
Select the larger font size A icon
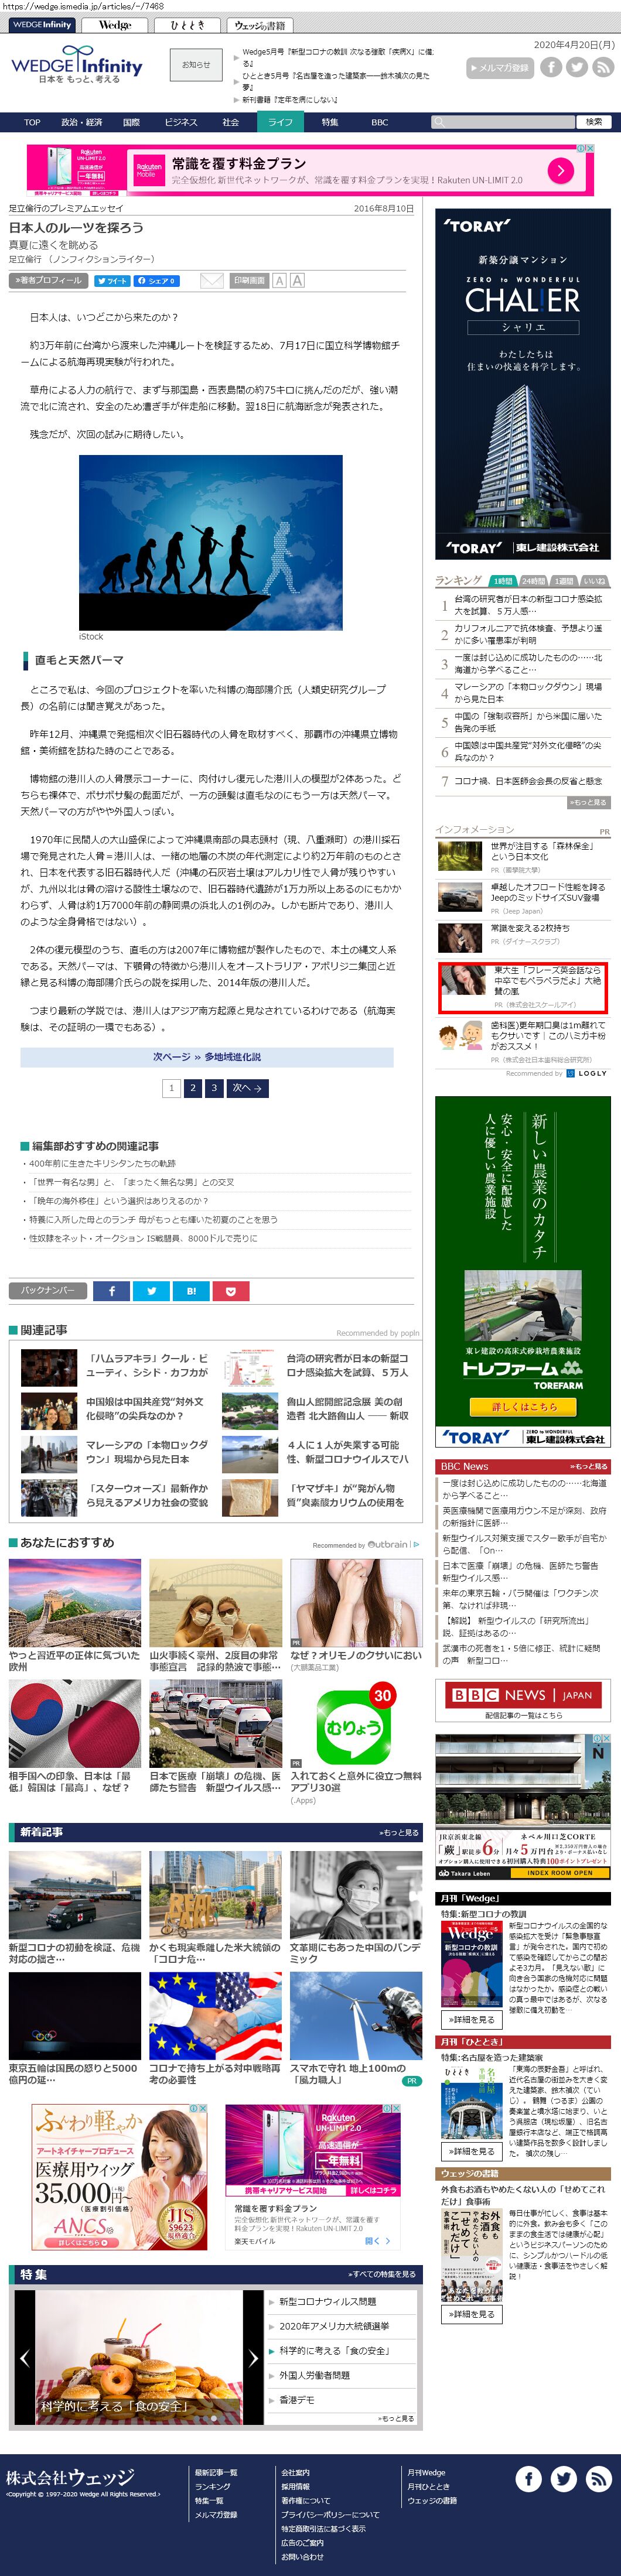coord(297,281)
